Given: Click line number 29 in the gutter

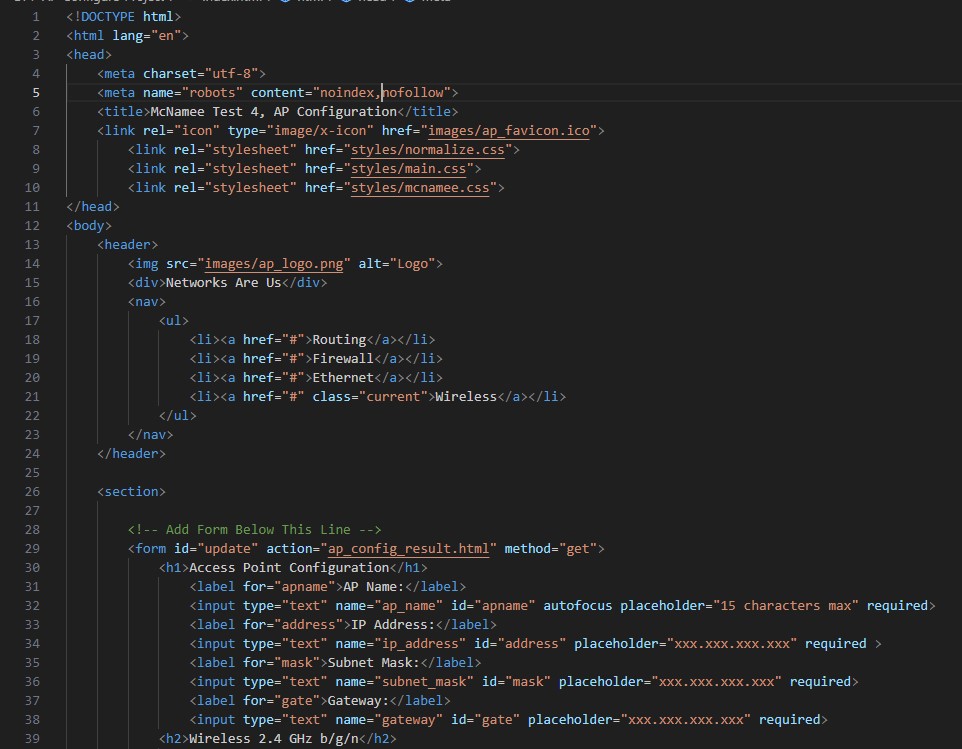Looking at the screenshot, I should coord(32,548).
